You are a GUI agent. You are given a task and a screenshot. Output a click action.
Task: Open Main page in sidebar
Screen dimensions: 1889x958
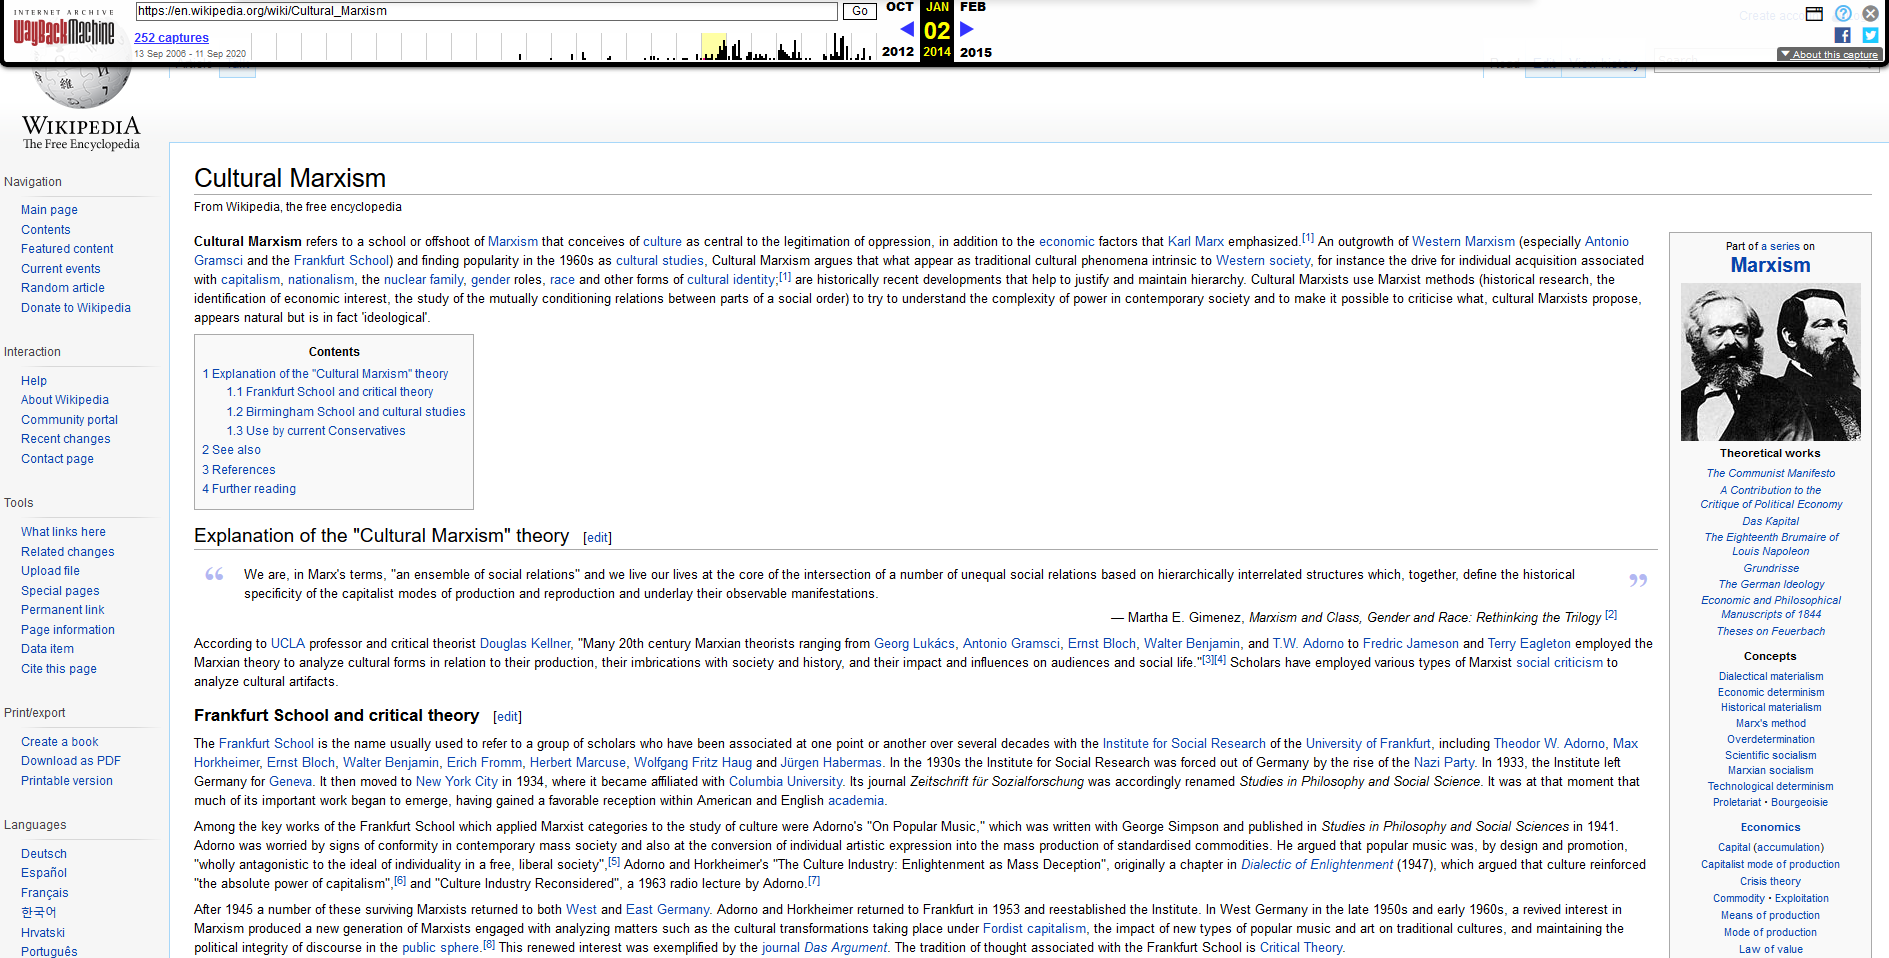[x=49, y=210]
